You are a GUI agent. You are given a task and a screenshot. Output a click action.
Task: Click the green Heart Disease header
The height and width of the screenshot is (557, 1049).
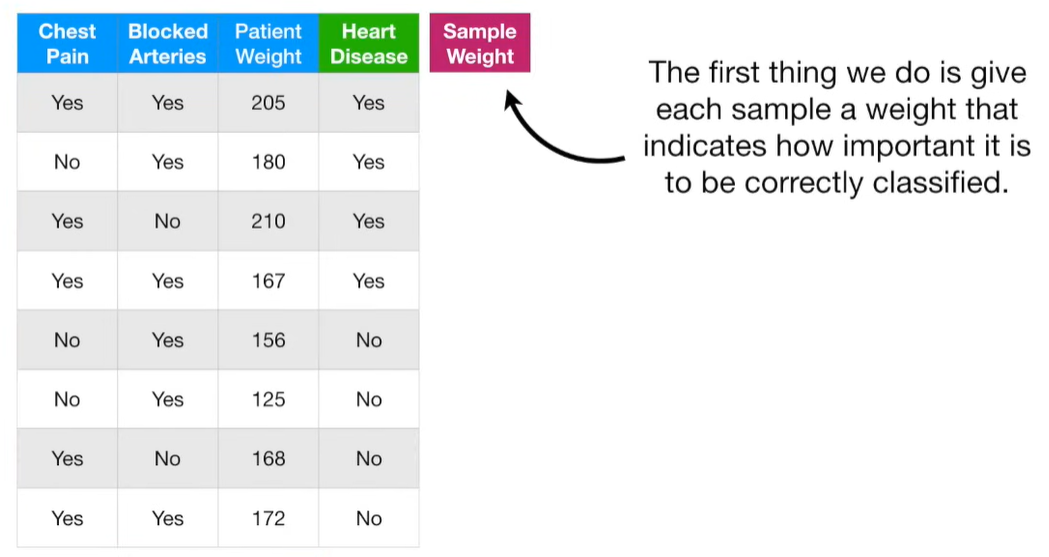coord(369,44)
